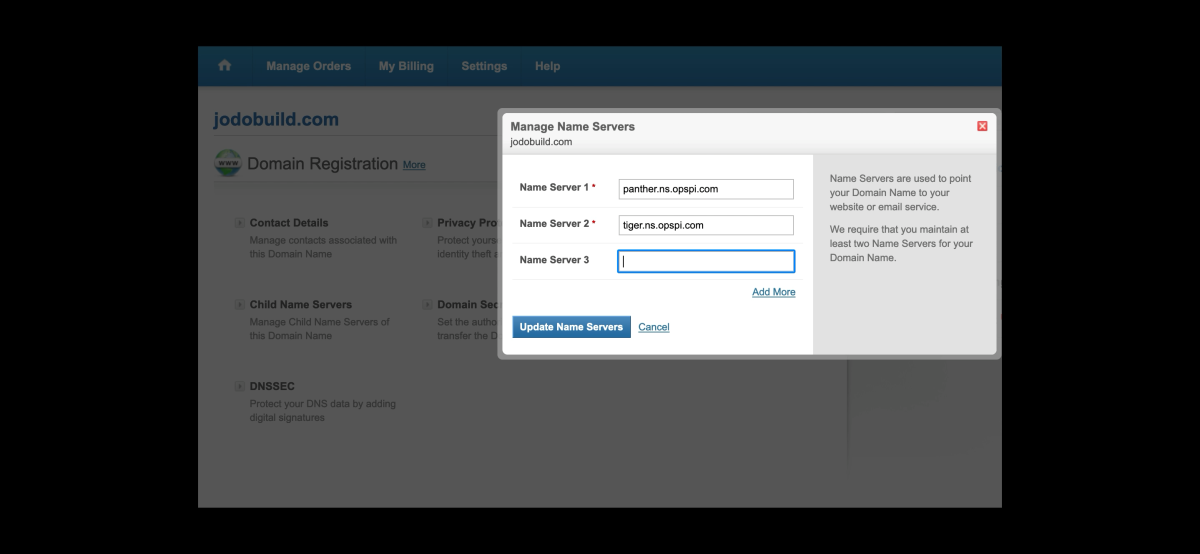Click the Add More link
1200x554 pixels.
(x=774, y=292)
